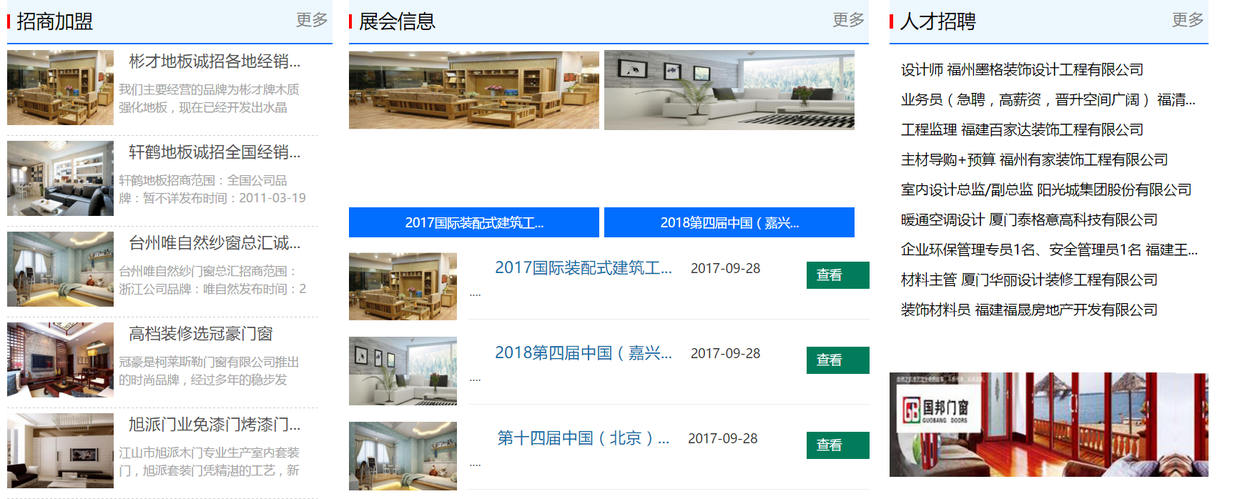Open 更多 link in 招商加盟 section
Screen dimensions: 1240x499
pos(311,20)
